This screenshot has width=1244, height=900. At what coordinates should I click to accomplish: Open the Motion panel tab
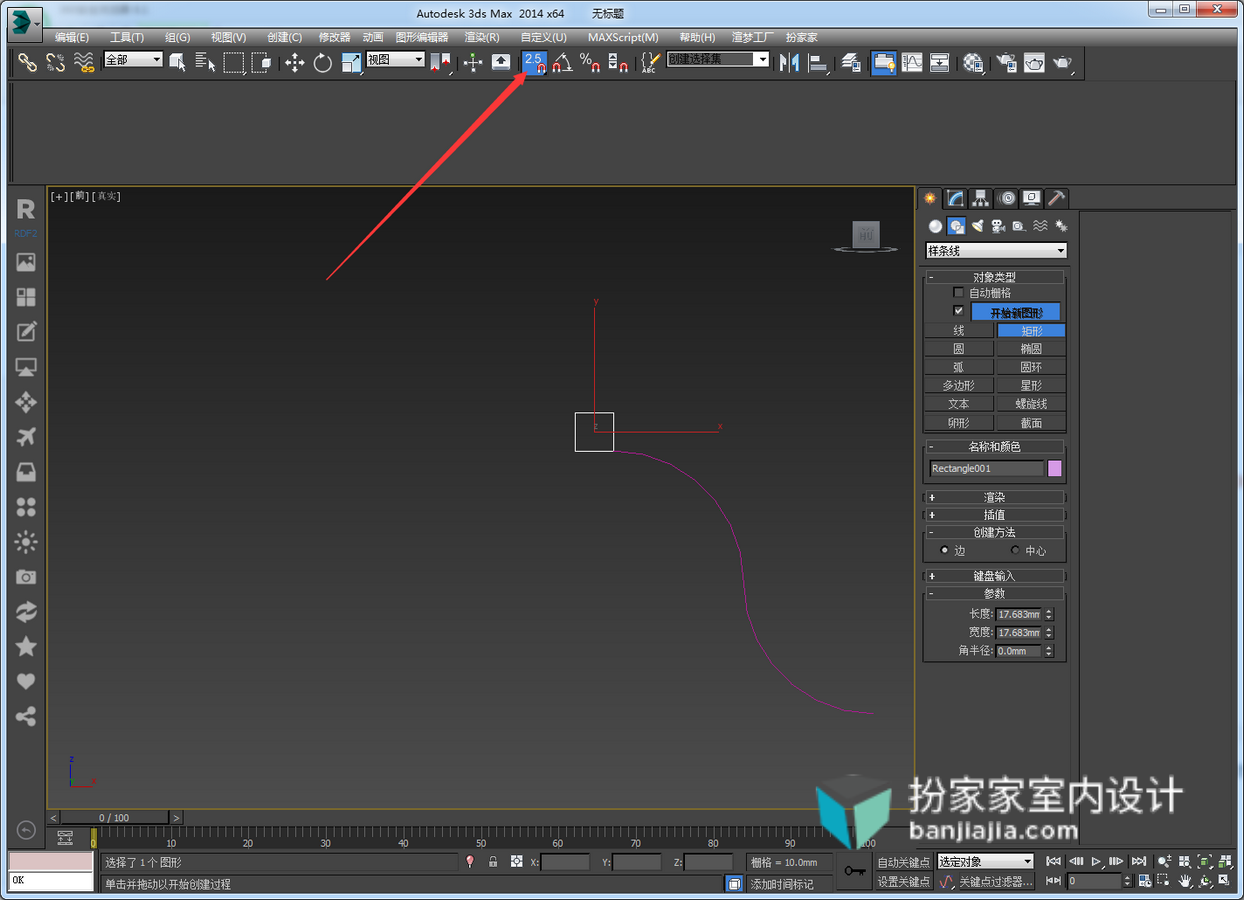pos(1006,198)
